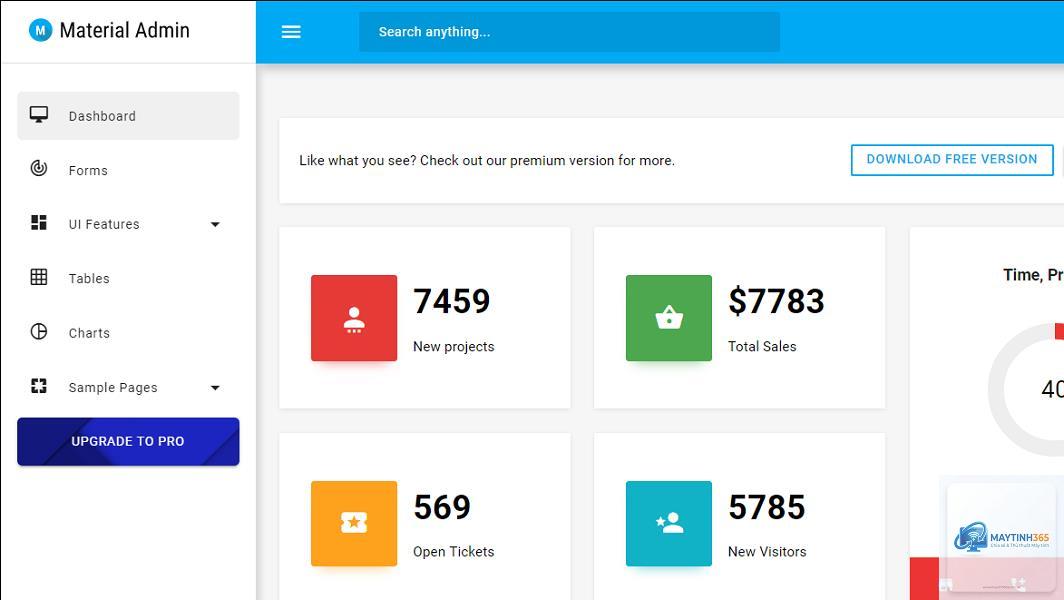Viewport: 1064px width, 600px height.
Task: Click the orange Open Tickets icon
Action: (x=354, y=523)
